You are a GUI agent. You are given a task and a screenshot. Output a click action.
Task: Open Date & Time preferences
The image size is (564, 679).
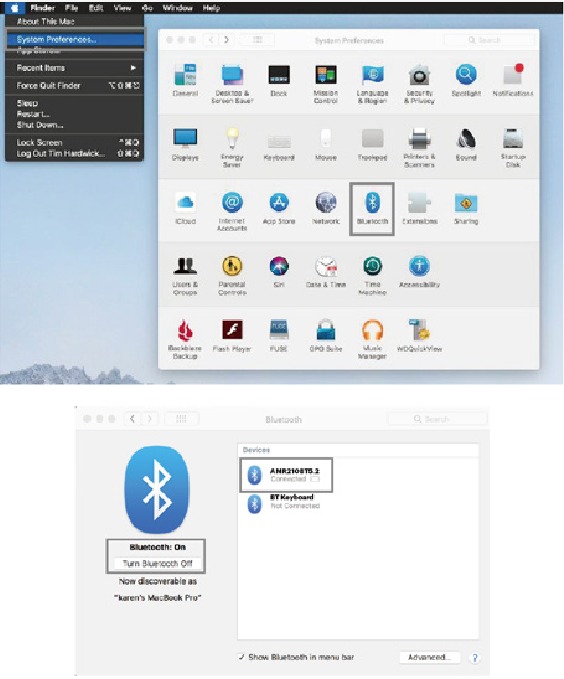pos(326,272)
